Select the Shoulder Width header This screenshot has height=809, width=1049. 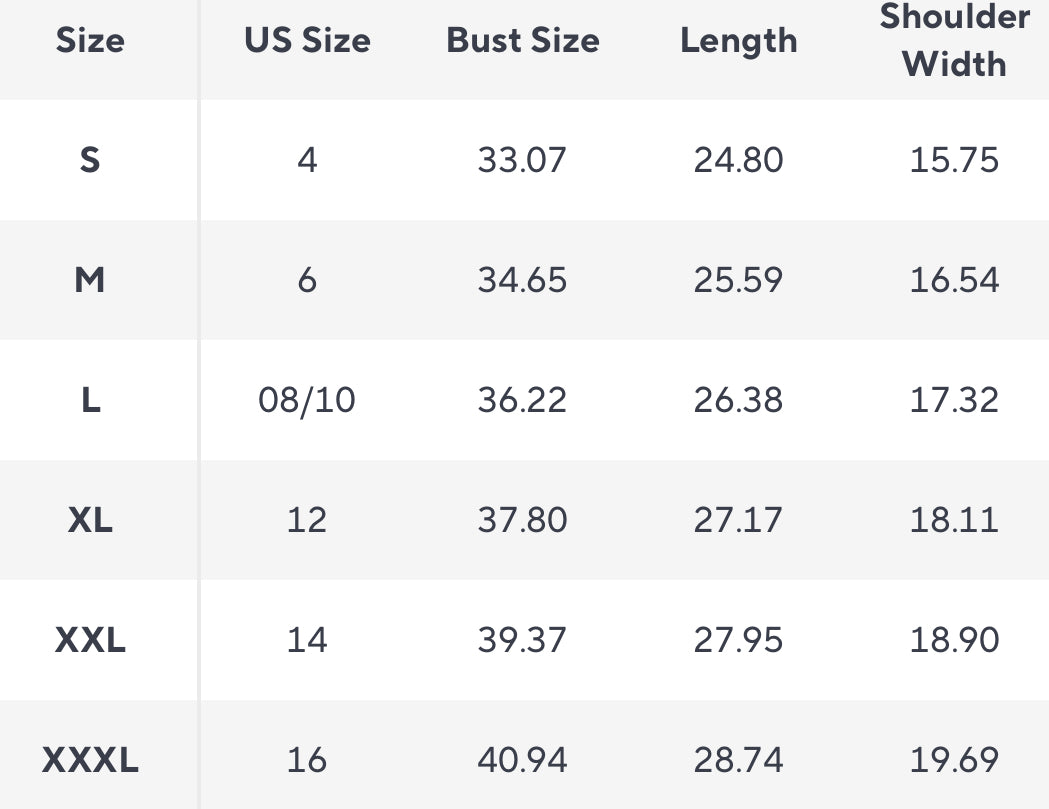(x=954, y=41)
